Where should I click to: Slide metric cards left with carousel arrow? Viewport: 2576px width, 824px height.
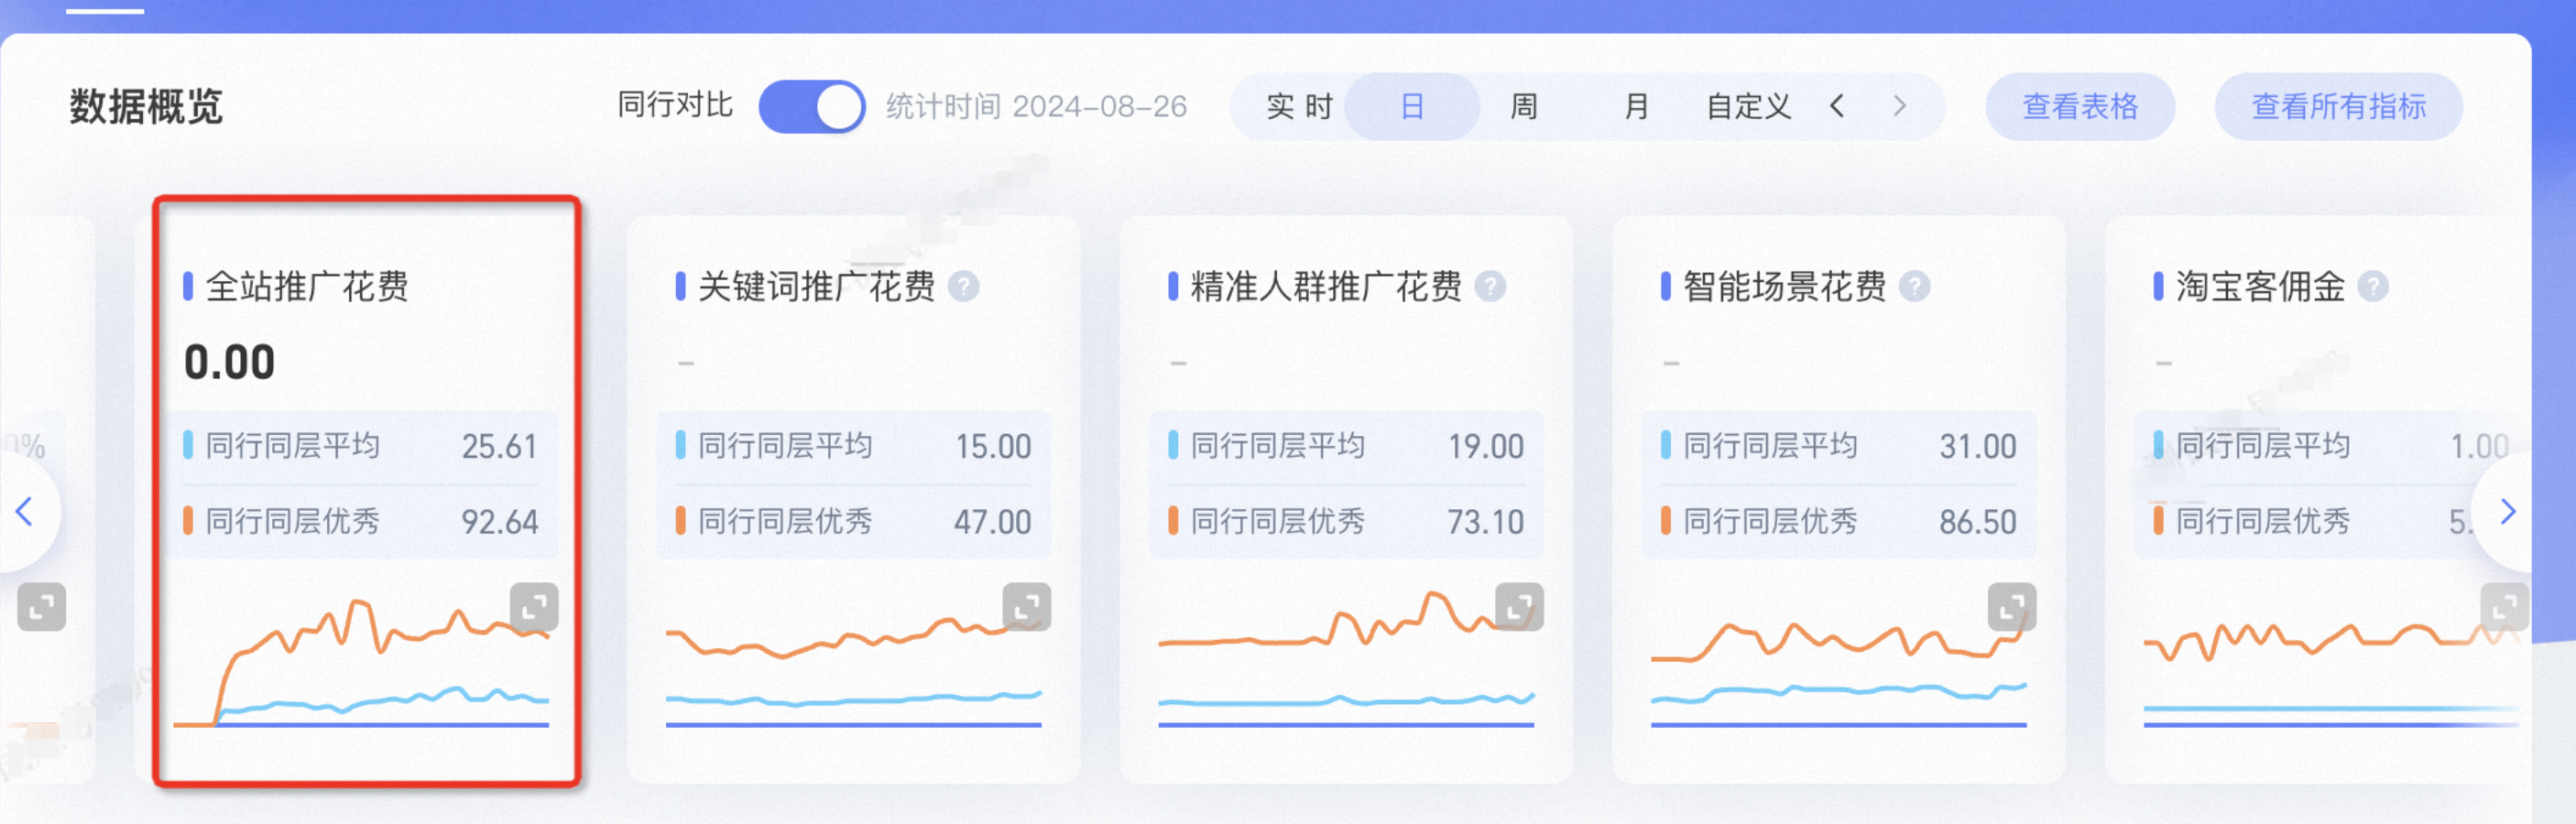(x=25, y=512)
